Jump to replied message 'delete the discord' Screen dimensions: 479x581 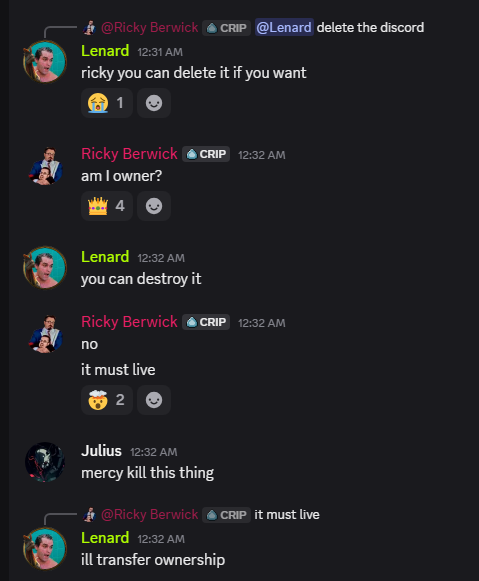pyautogui.click(x=370, y=27)
